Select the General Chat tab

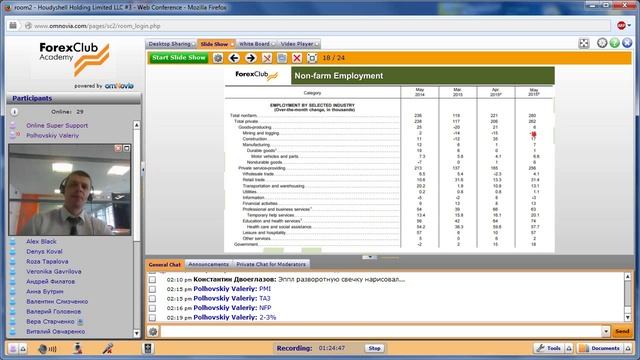pyautogui.click(x=164, y=264)
